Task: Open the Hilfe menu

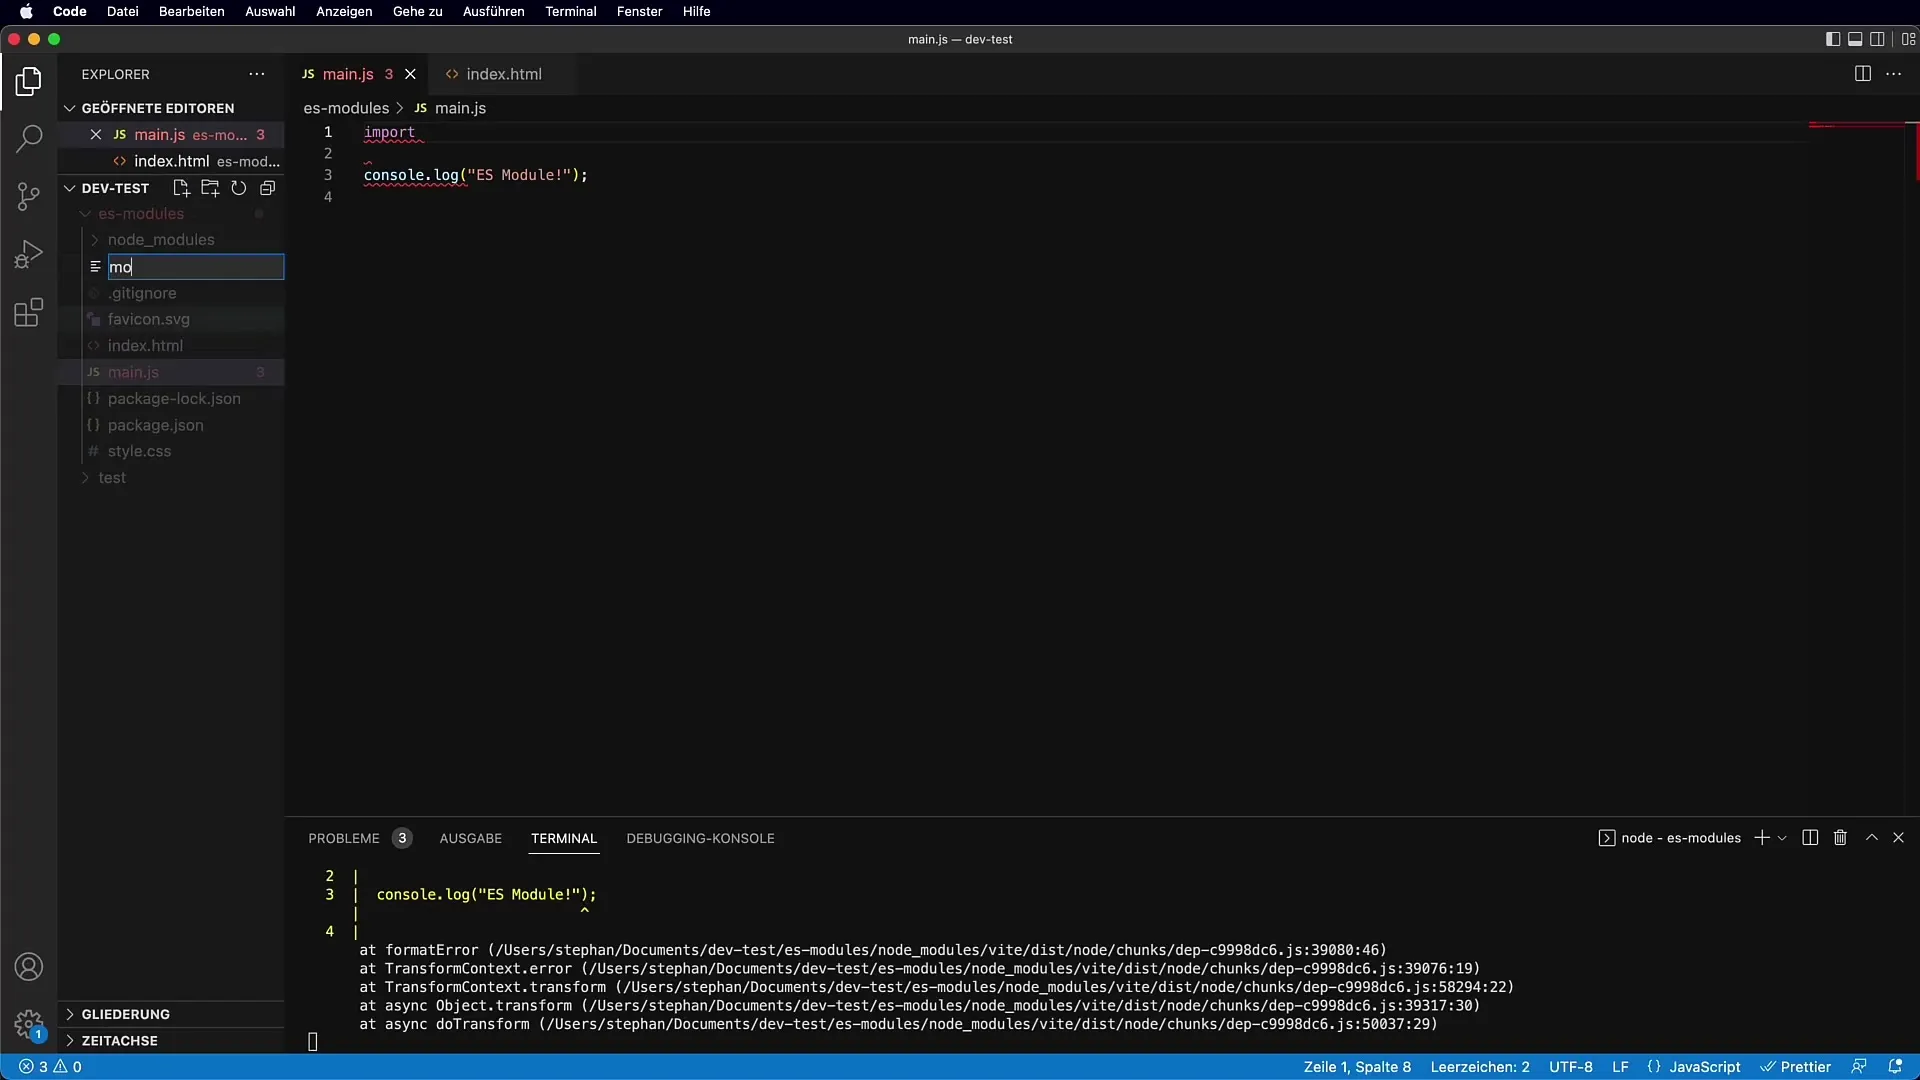Action: [697, 11]
